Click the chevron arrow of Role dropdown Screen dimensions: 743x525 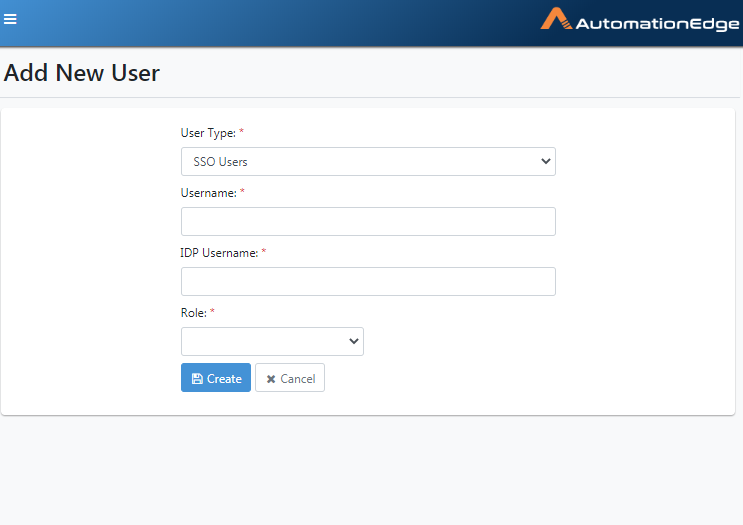tap(353, 341)
